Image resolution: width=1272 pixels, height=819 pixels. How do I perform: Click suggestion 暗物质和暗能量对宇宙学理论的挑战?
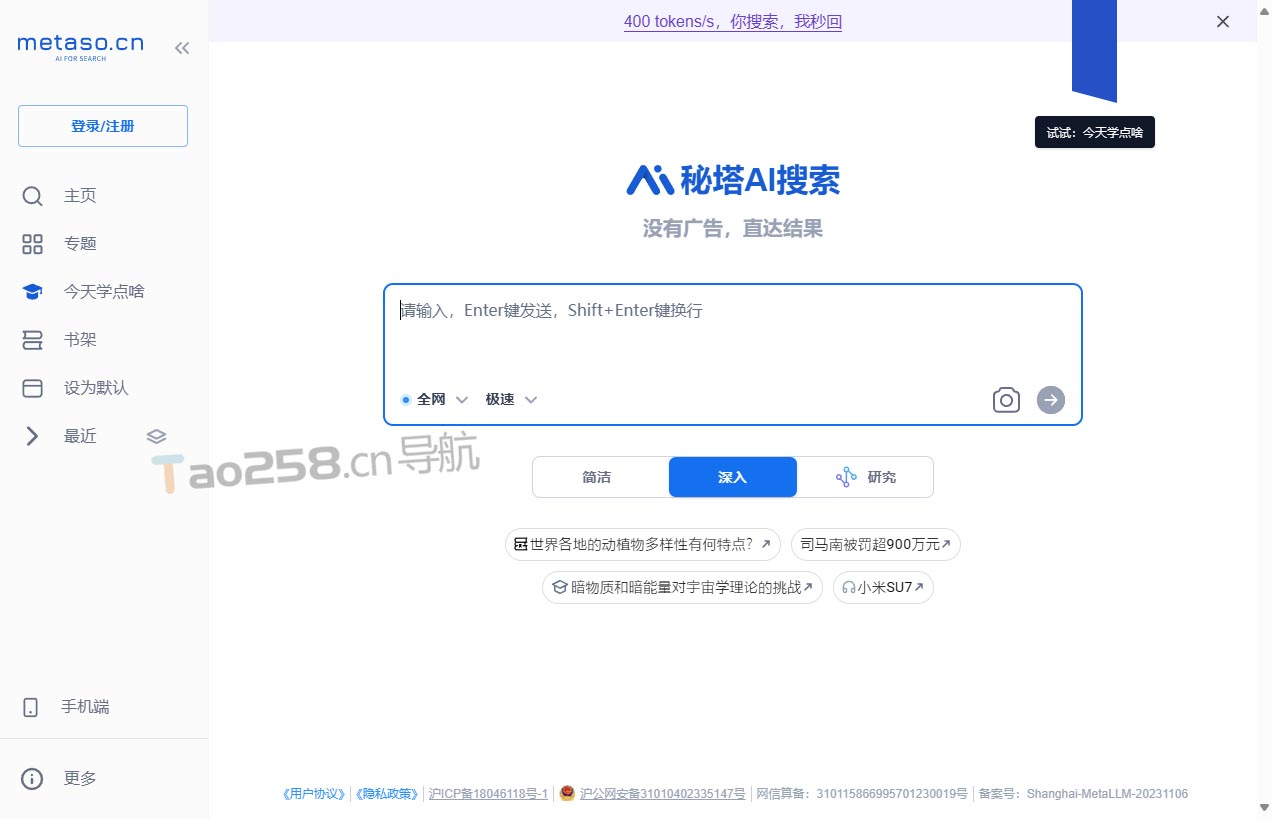683,587
